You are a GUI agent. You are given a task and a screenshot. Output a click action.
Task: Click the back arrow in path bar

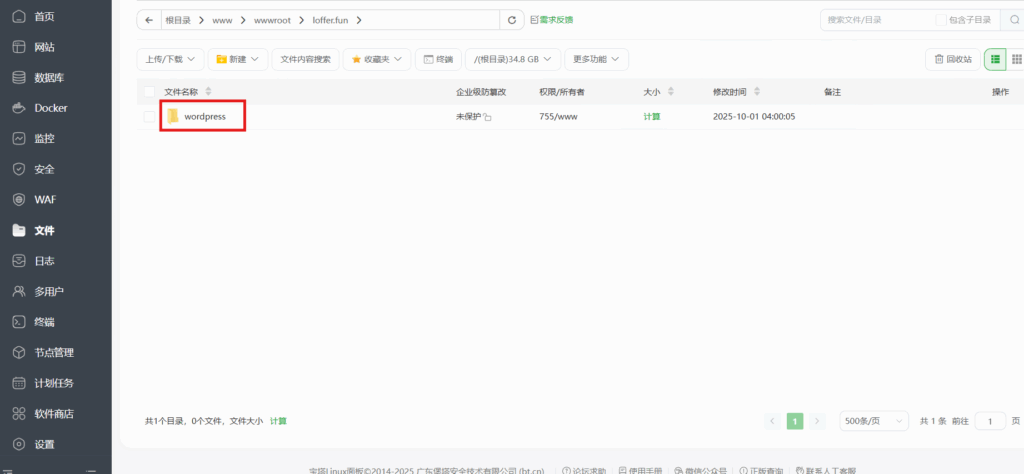pos(149,20)
